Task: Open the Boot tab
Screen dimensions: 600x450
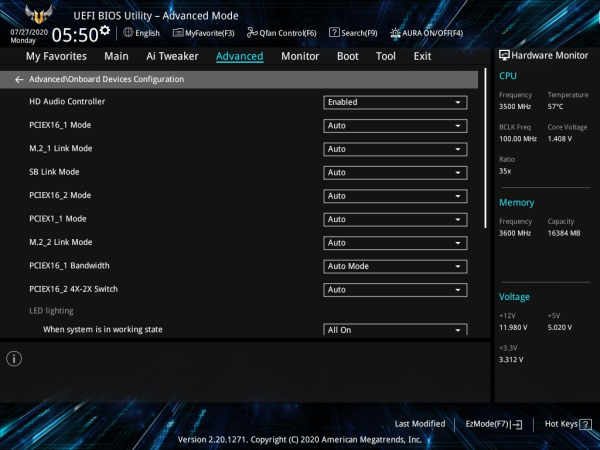Action: tap(347, 56)
